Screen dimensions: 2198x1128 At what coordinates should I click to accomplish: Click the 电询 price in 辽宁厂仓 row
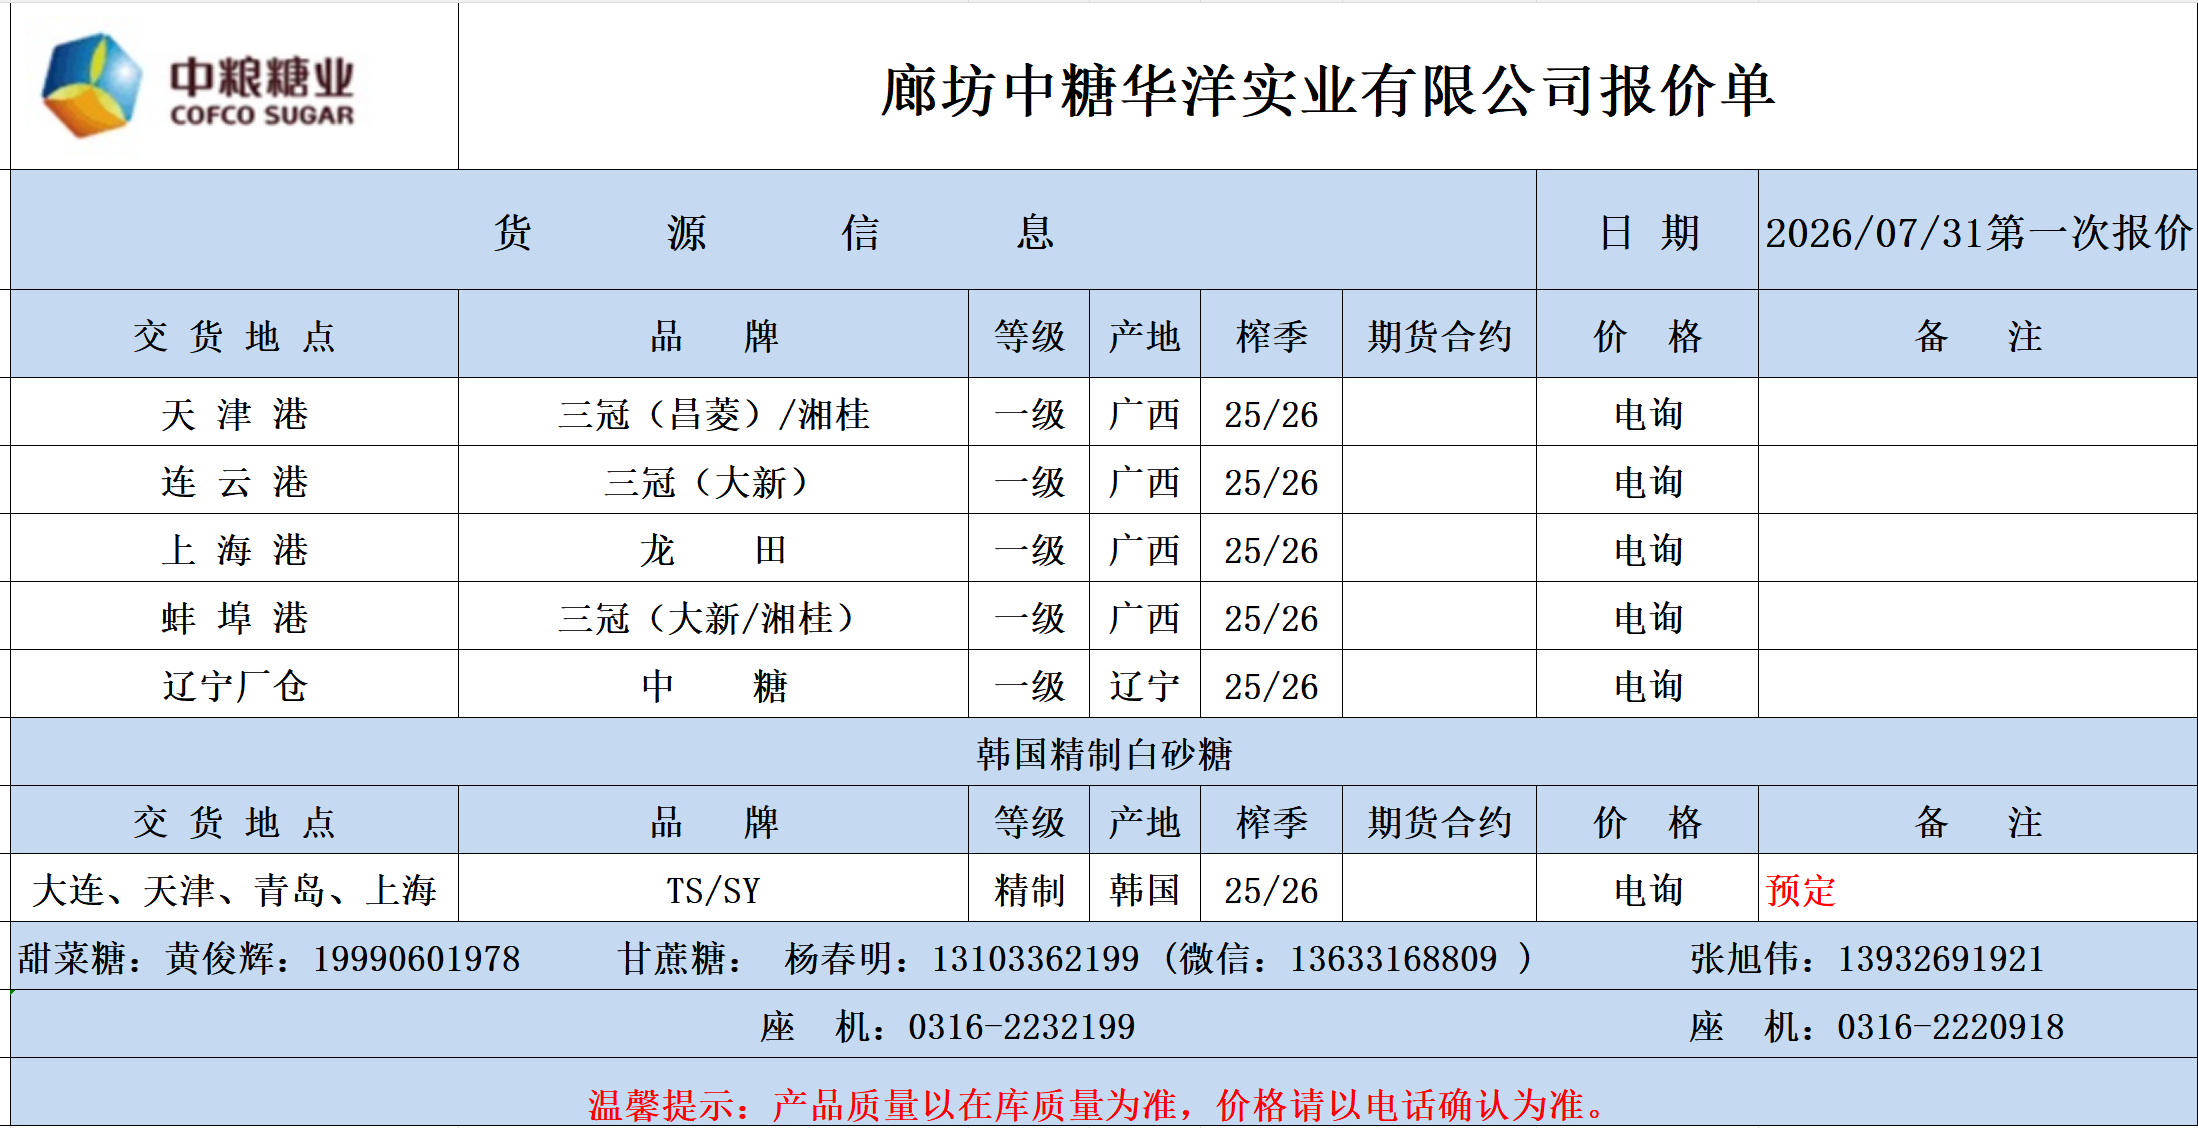click(x=1647, y=684)
